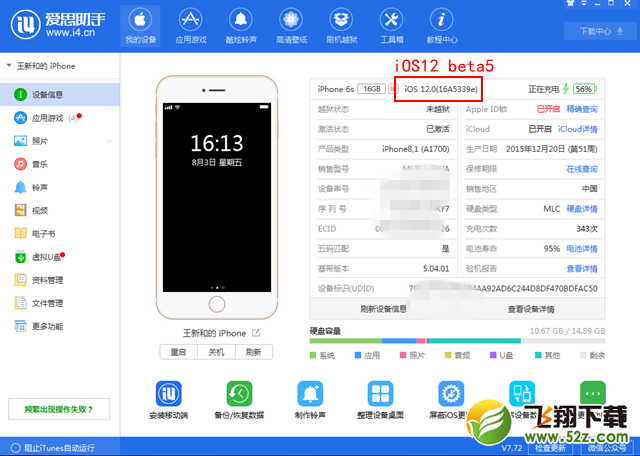Image resolution: width=640 pixels, height=456 pixels.
Task: Click the 下载中心 button
Action: (x=601, y=31)
